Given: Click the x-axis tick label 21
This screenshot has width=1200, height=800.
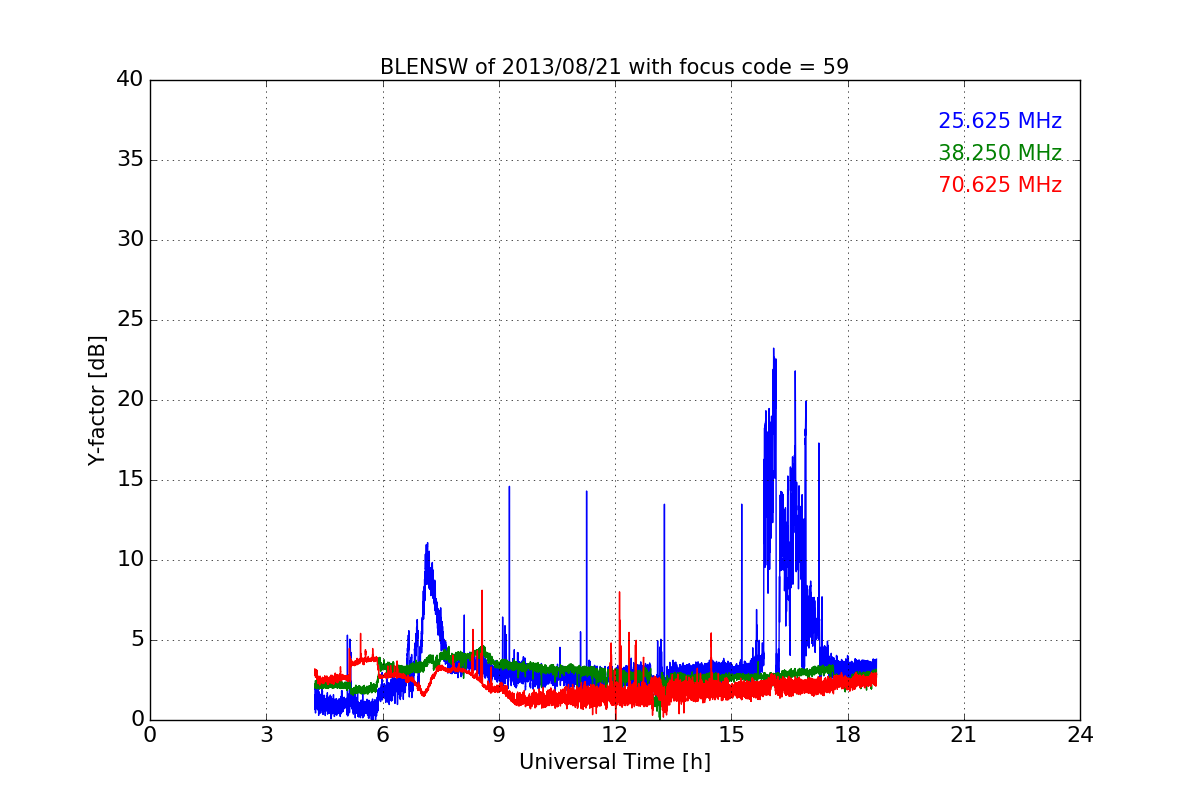Looking at the screenshot, I should [964, 736].
